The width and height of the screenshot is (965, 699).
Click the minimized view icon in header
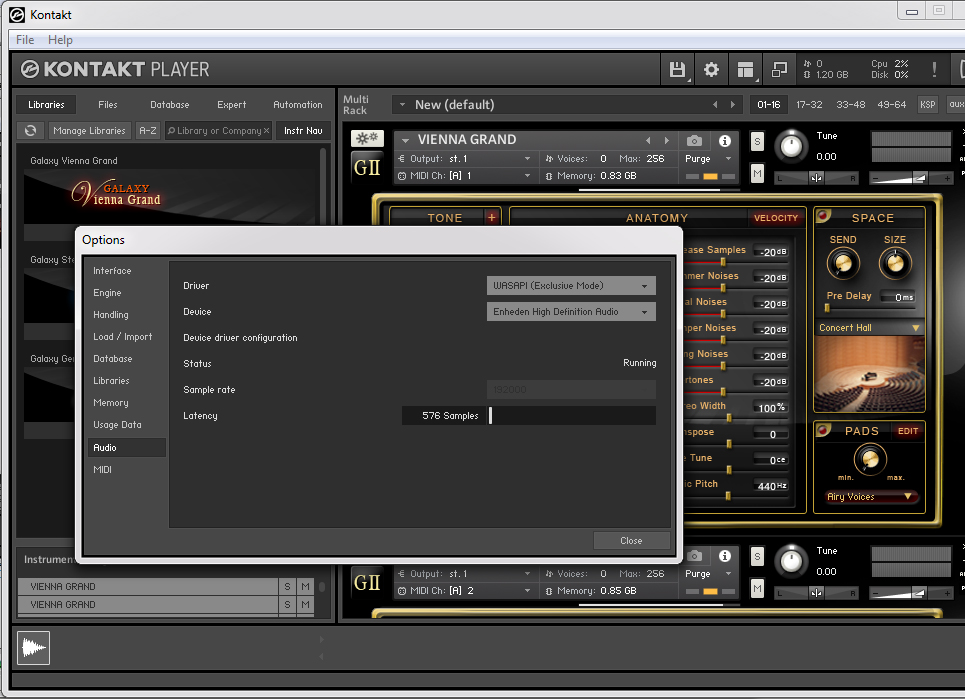779,70
